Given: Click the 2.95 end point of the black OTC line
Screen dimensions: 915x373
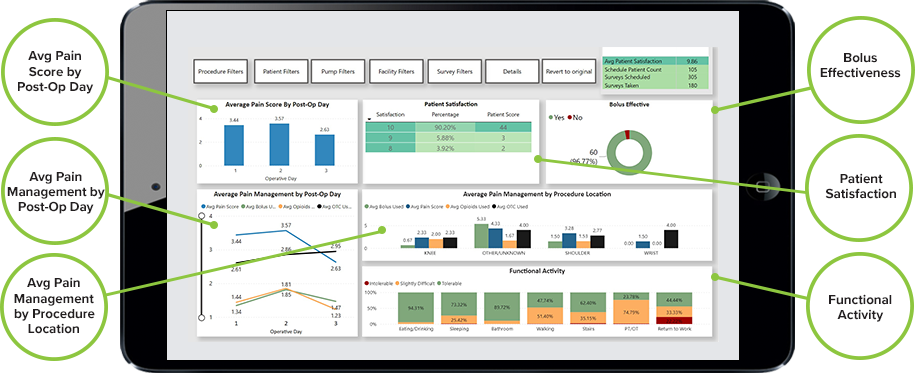Looking at the screenshot, I should pos(337,252).
